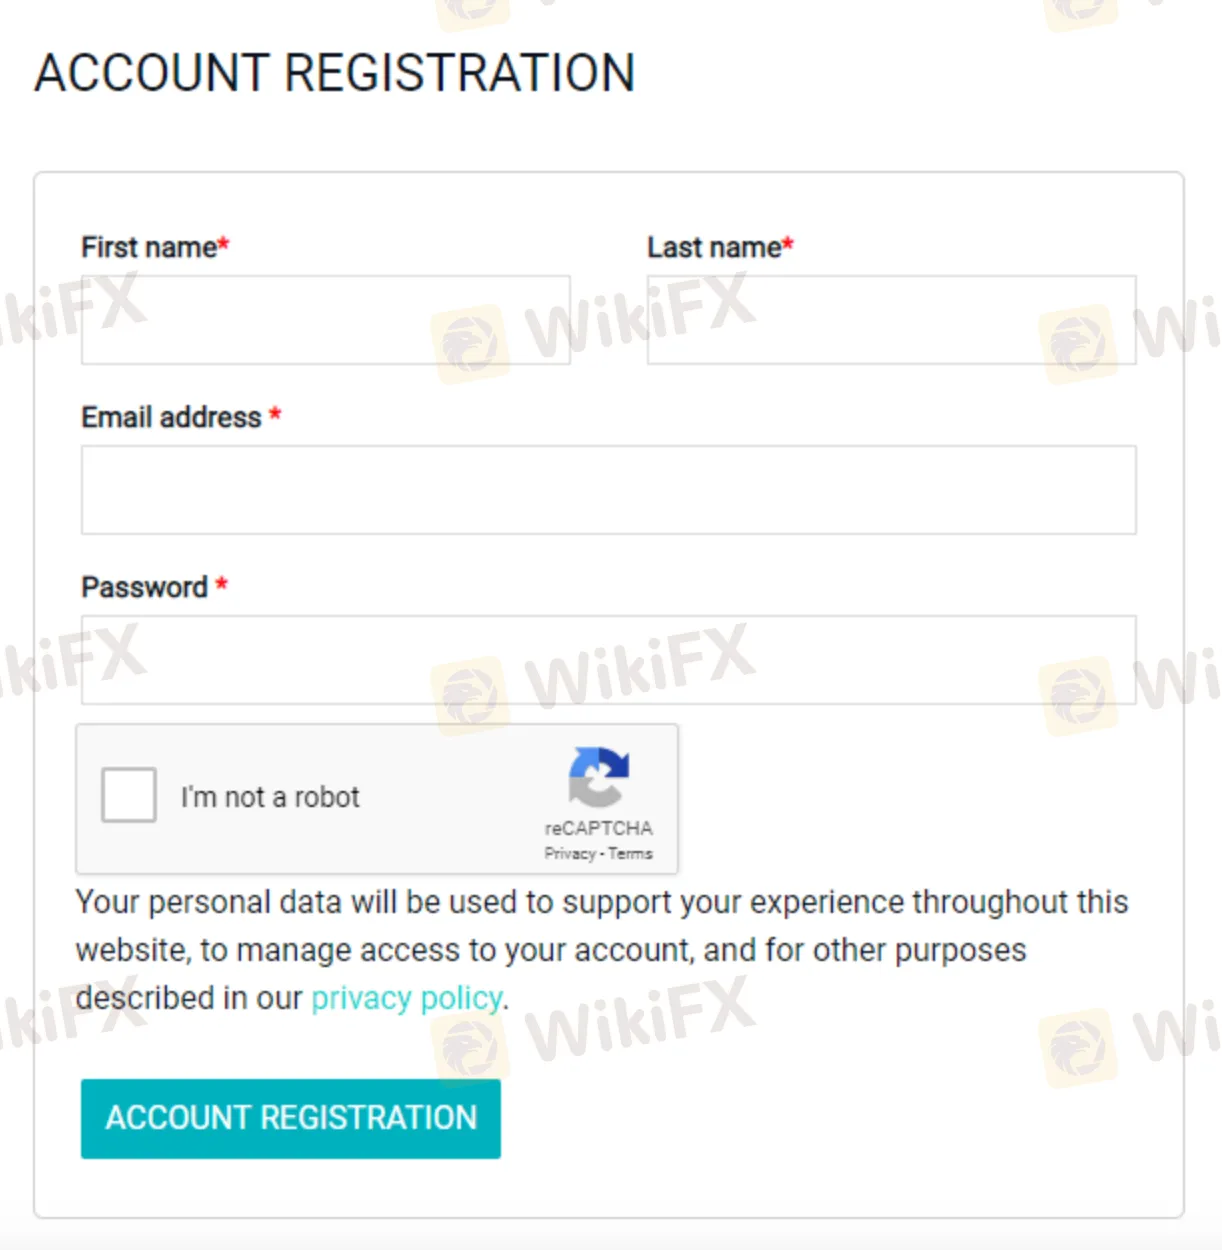Click inside the Last name input field
This screenshot has height=1250, width=1222.
[893, 319]
